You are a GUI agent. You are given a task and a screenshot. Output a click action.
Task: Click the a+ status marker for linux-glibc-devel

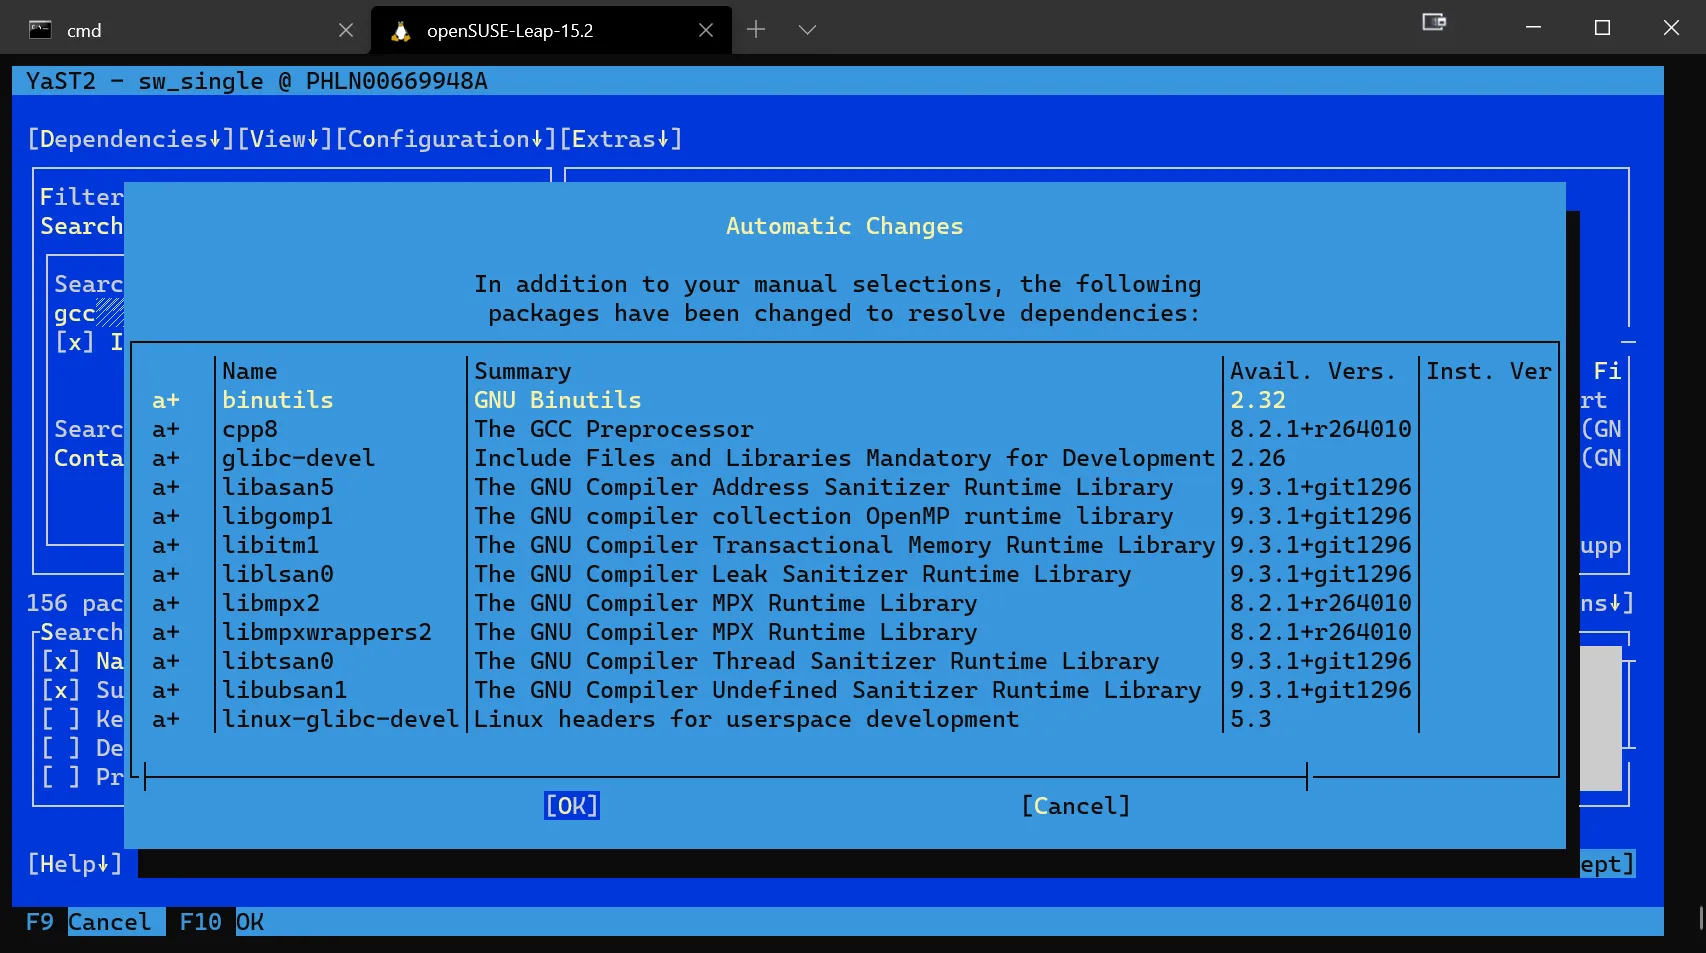coord(166,719)
